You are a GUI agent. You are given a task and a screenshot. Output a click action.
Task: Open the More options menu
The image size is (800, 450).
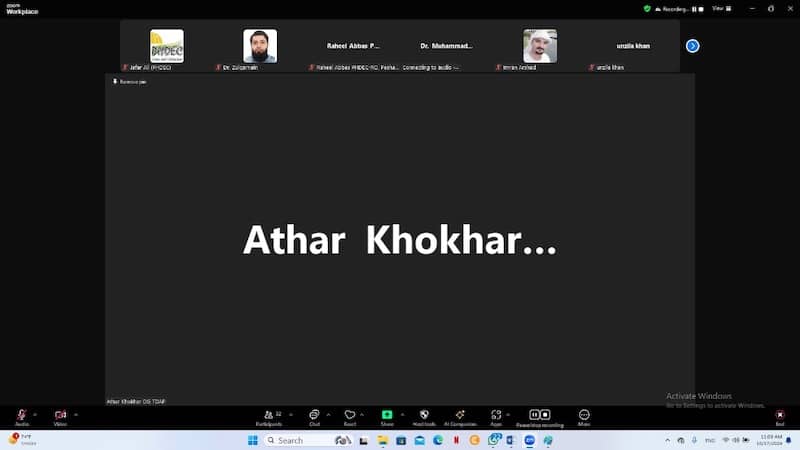point(584,415)
